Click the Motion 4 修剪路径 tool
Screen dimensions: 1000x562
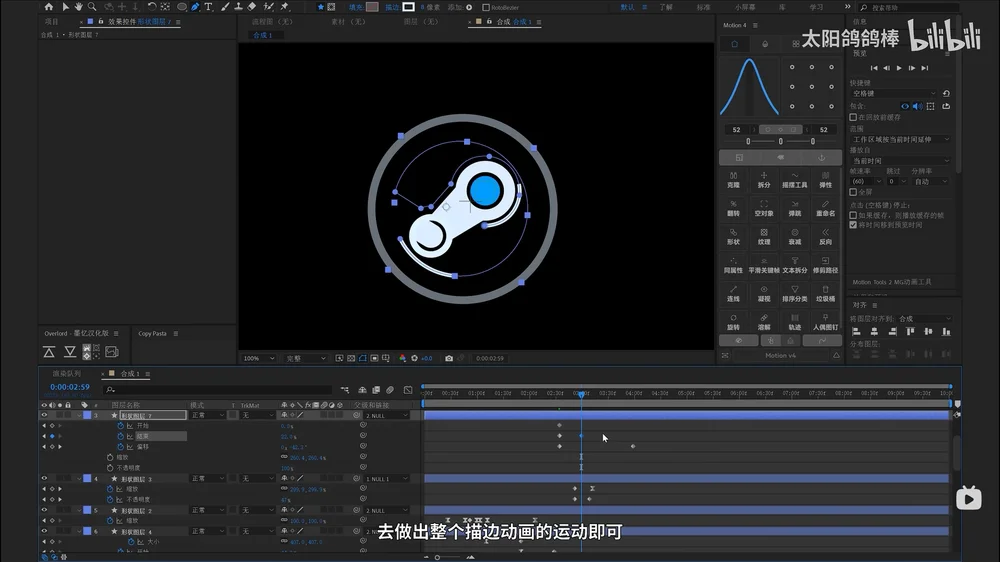(x=825, y=265)
